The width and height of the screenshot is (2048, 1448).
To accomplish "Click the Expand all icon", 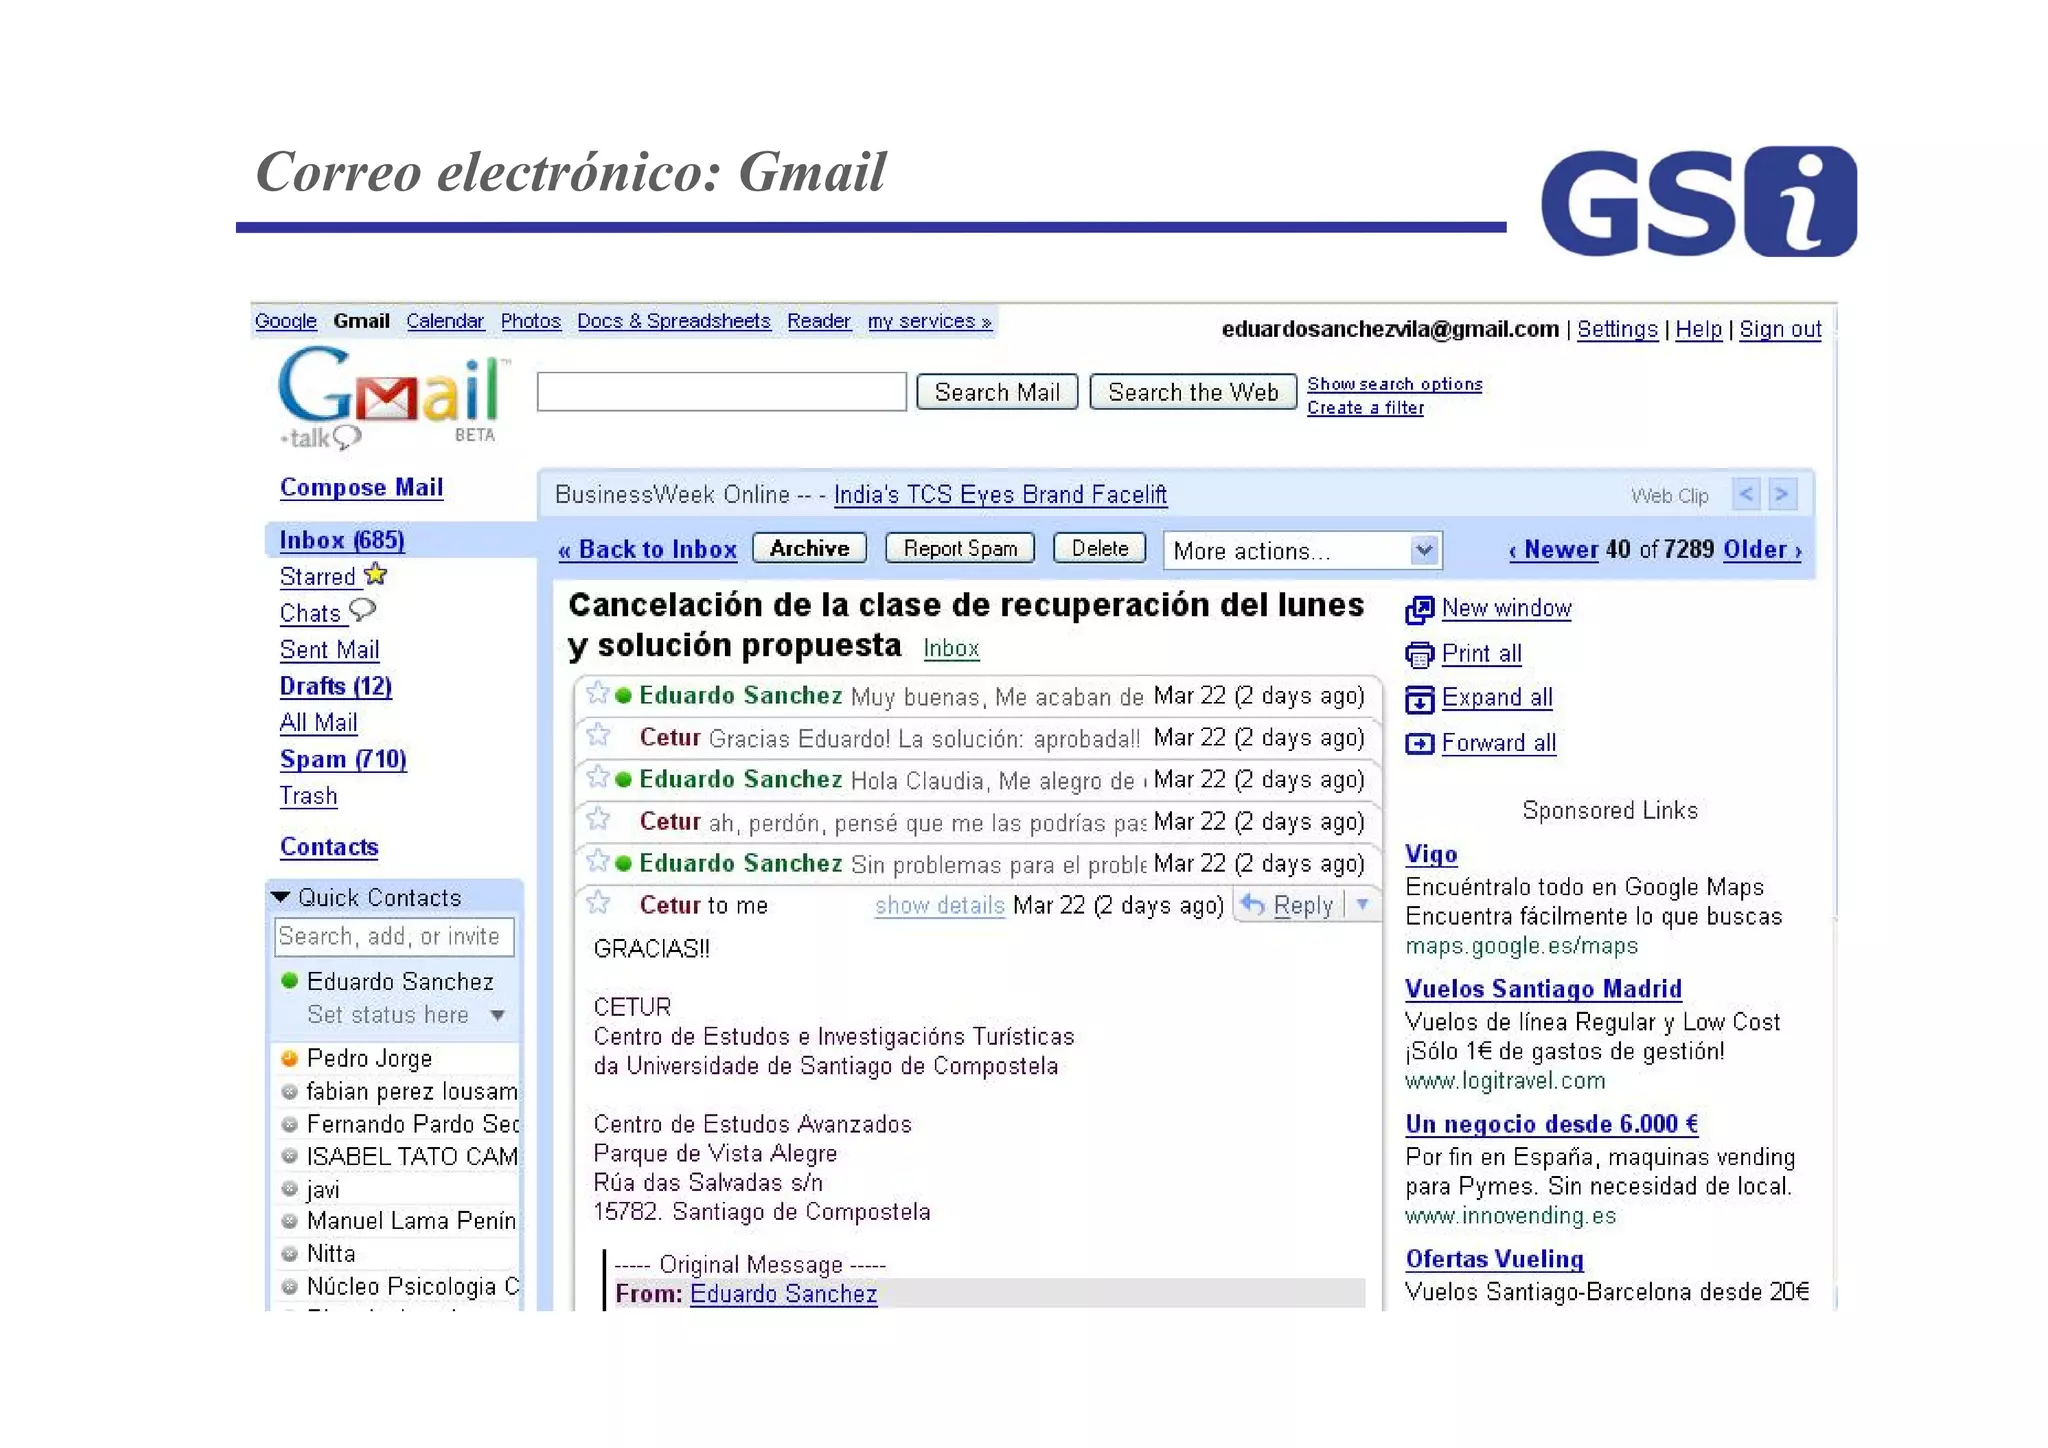I will 1419,699.
